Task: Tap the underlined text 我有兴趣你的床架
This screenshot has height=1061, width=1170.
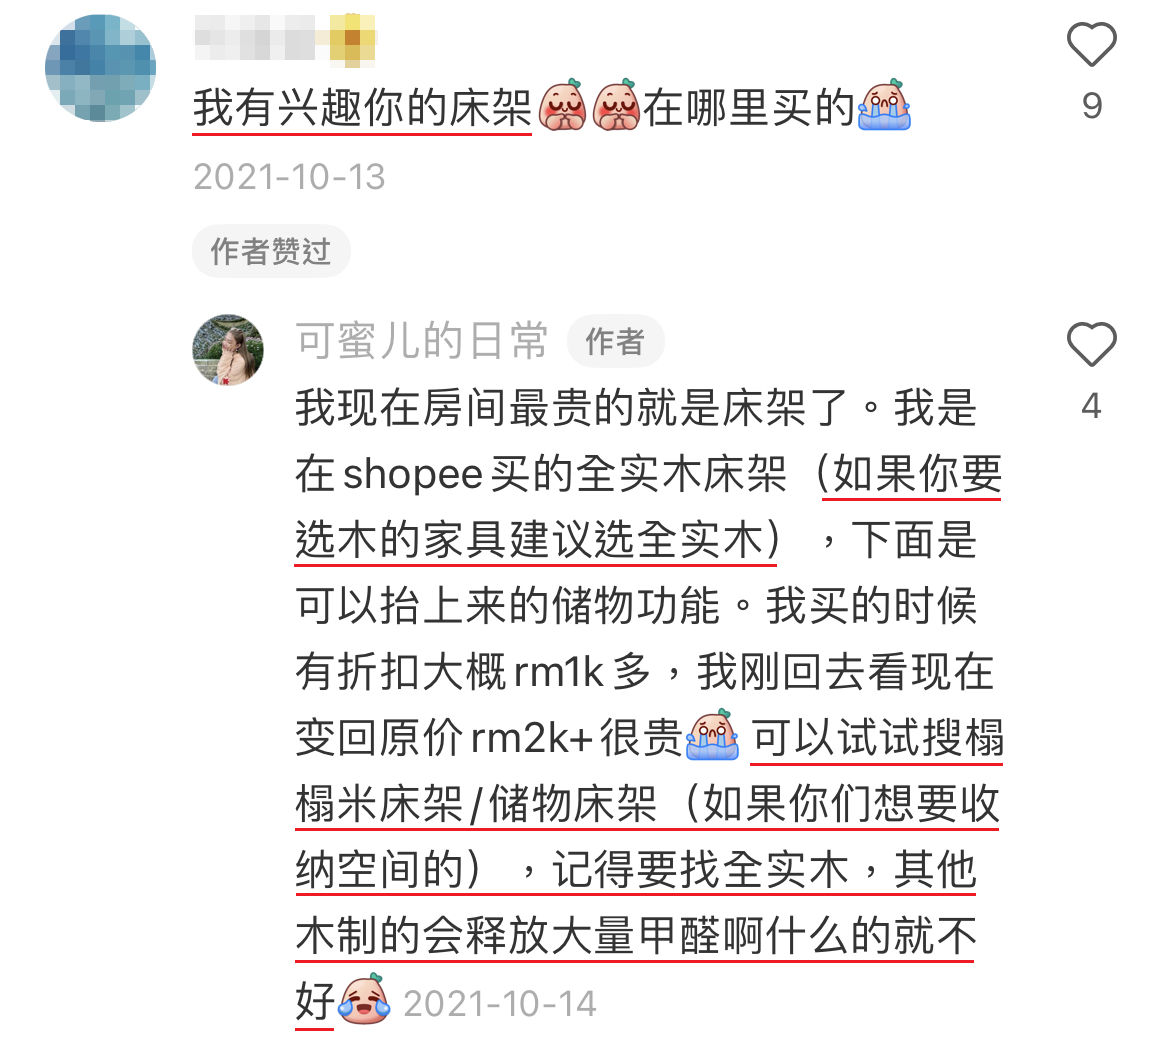Action: coord(363,108)
